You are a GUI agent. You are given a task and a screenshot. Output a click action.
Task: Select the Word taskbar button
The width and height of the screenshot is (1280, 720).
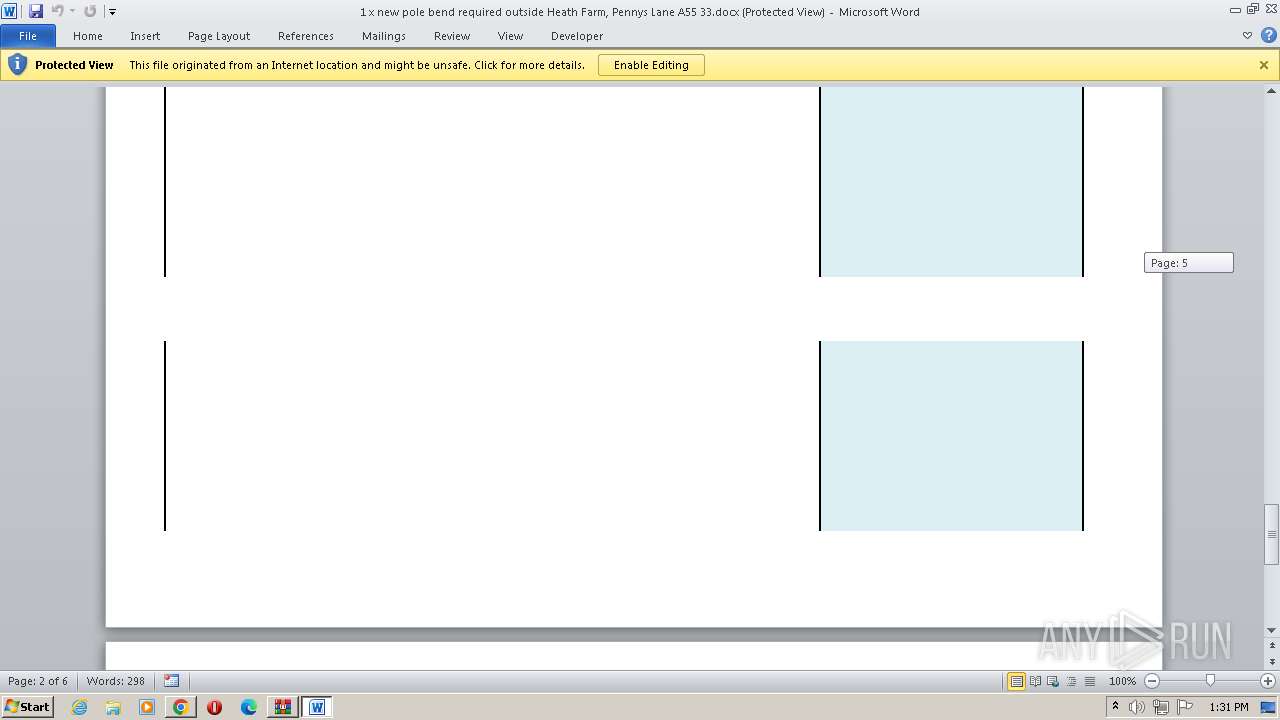317,707
